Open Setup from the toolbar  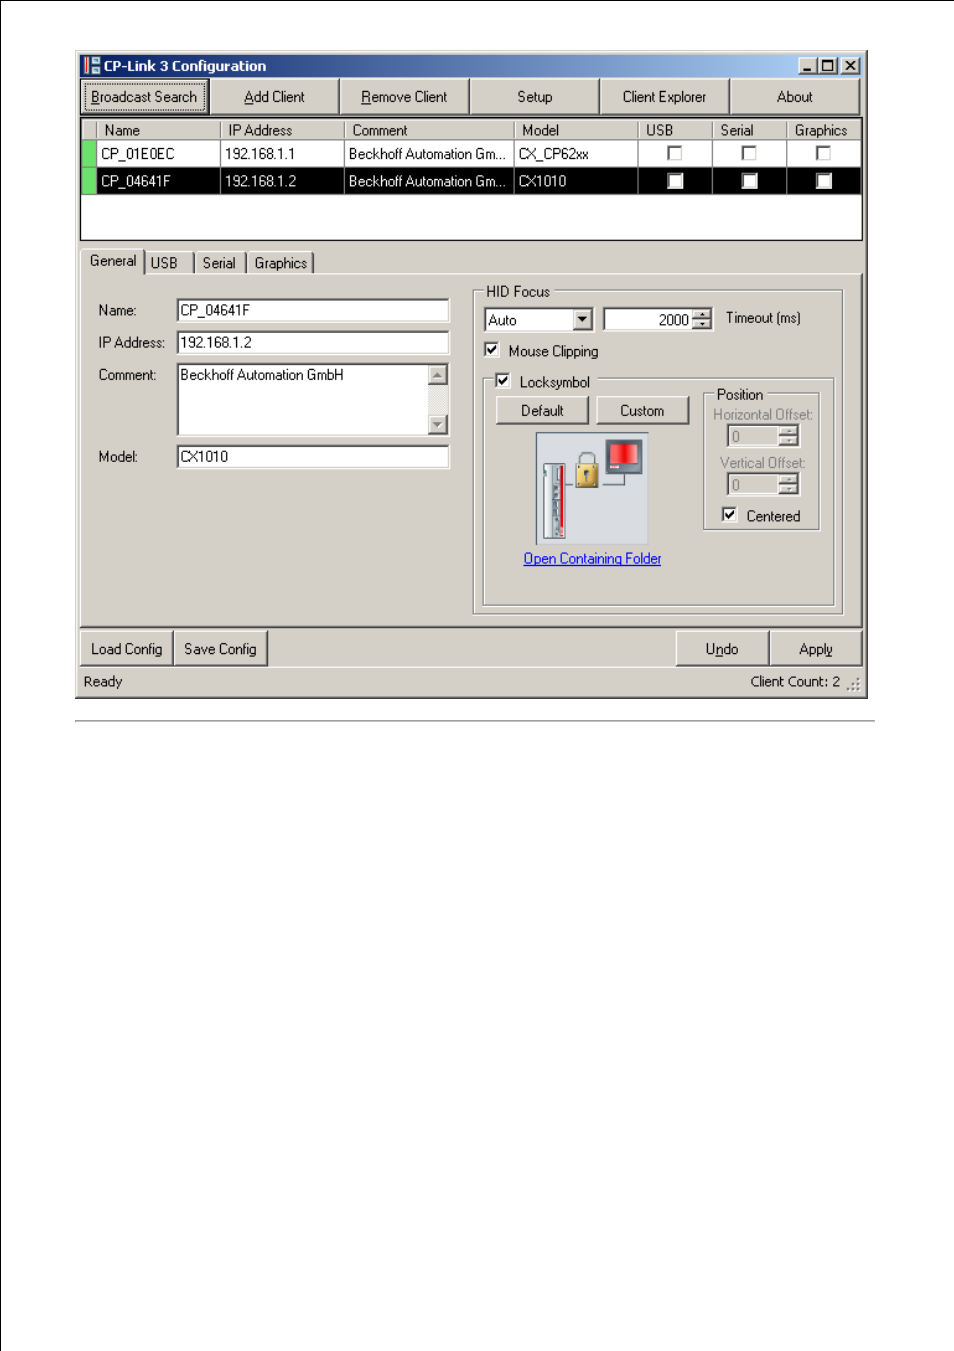click(534, 97)
